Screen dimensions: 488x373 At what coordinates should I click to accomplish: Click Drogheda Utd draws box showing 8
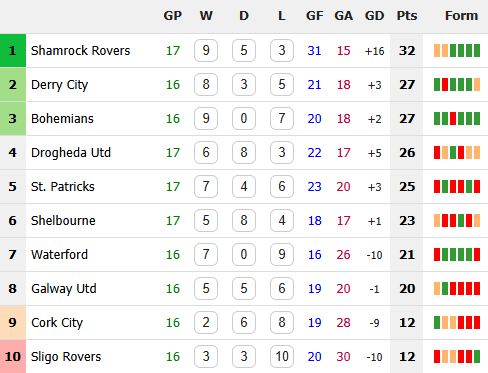tap(244, 153)
